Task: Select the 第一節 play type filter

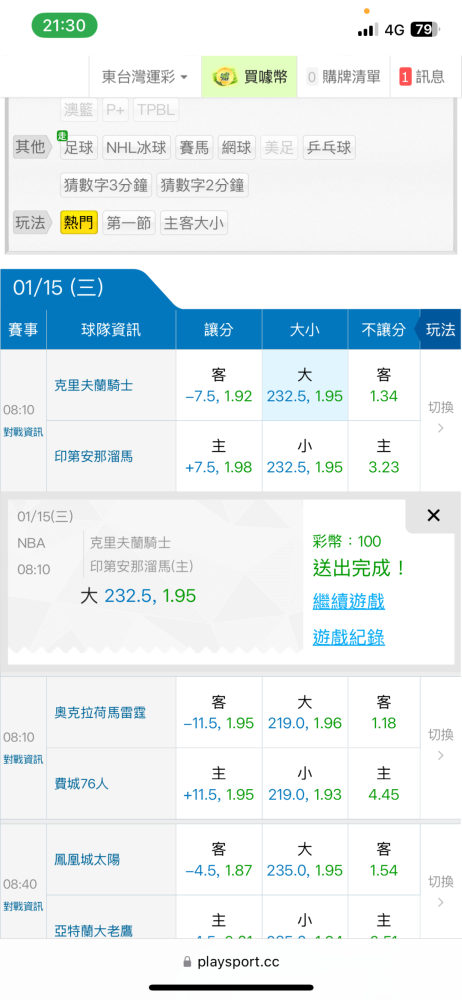Action: 129,223
